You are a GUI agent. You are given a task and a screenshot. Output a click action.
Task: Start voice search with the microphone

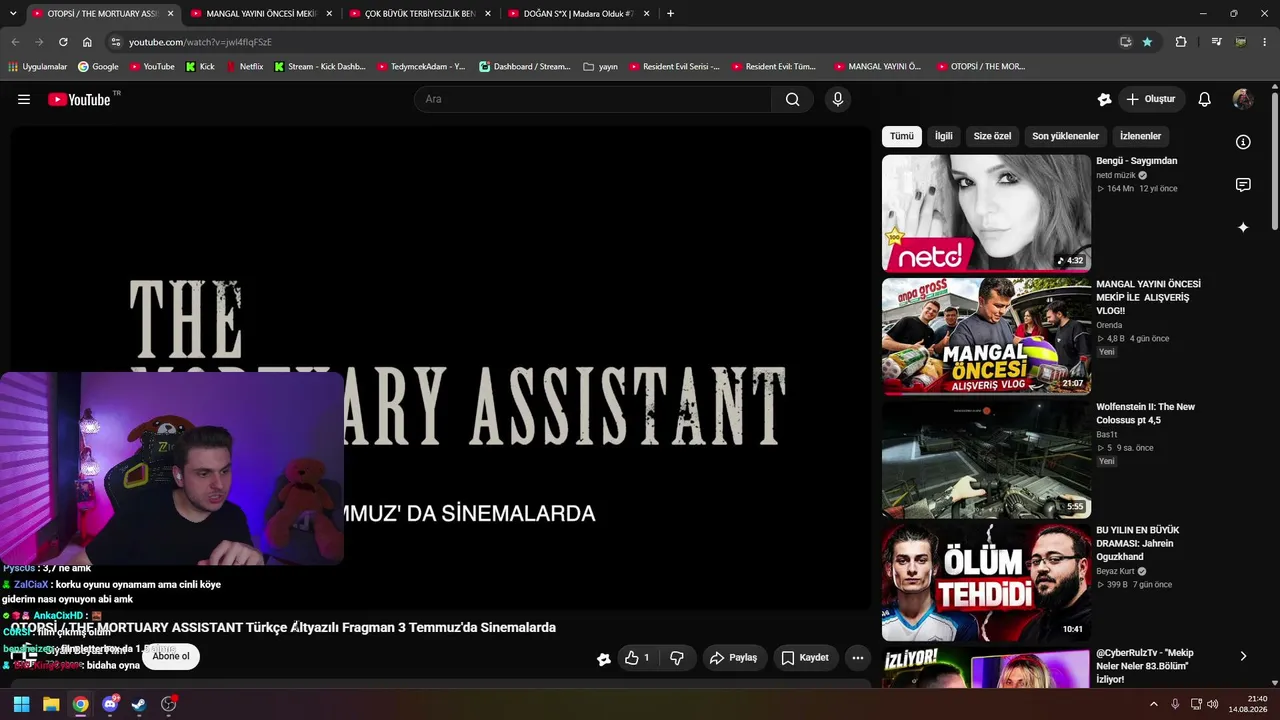tap(838, 99)
